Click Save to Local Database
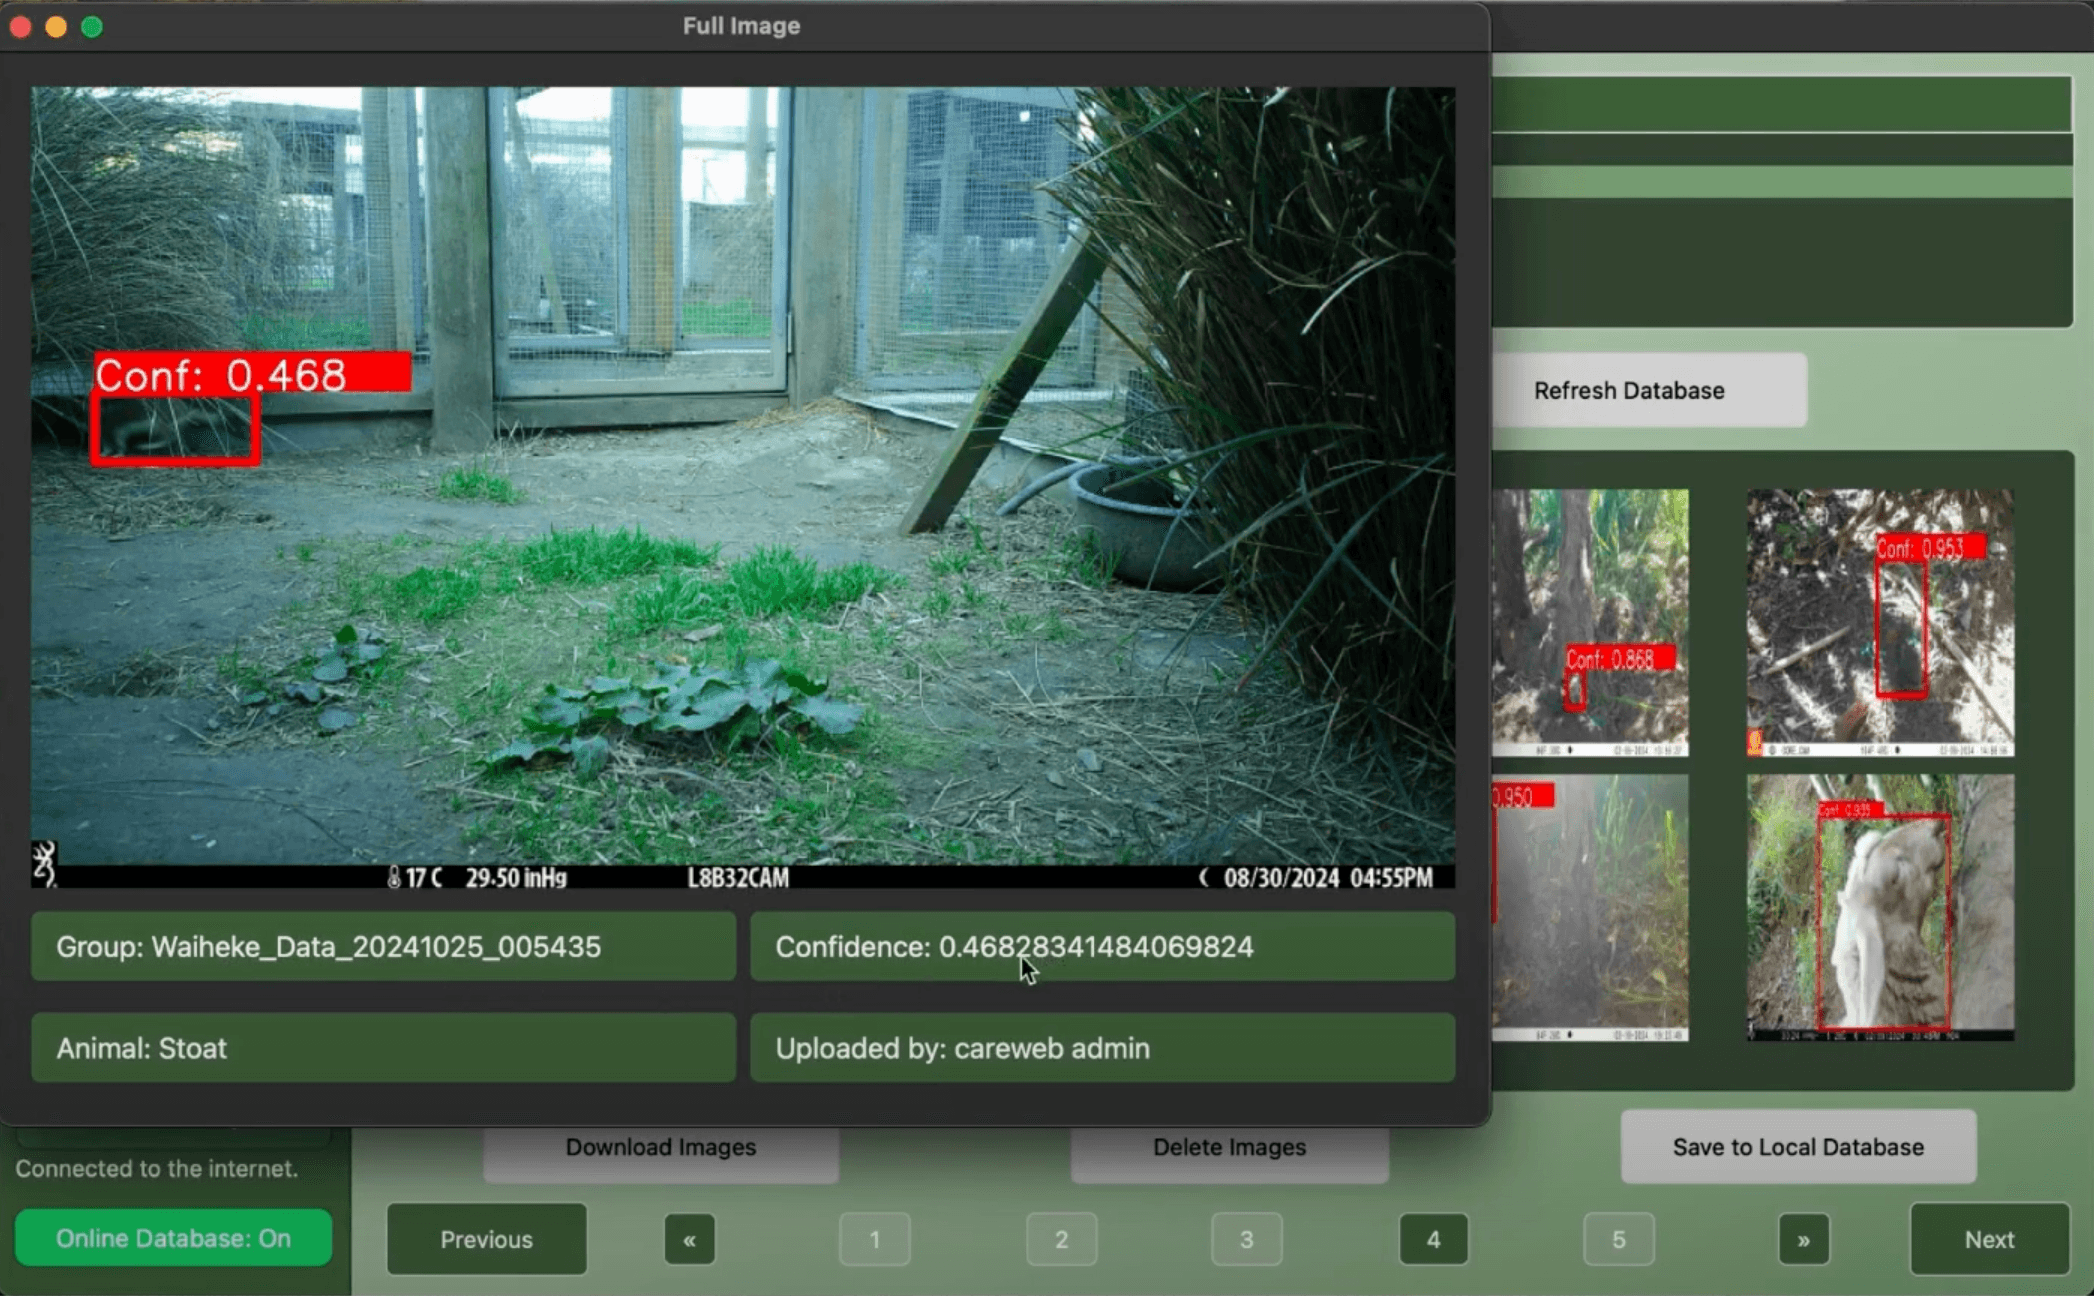This screenshot has height=1296, width=2094. coord(1797,1147)
